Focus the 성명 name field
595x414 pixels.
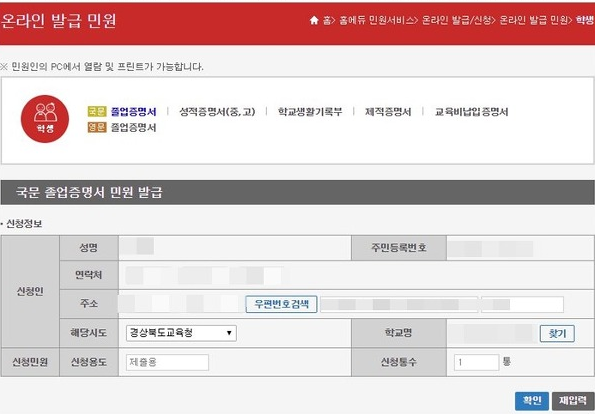point(235,248)
